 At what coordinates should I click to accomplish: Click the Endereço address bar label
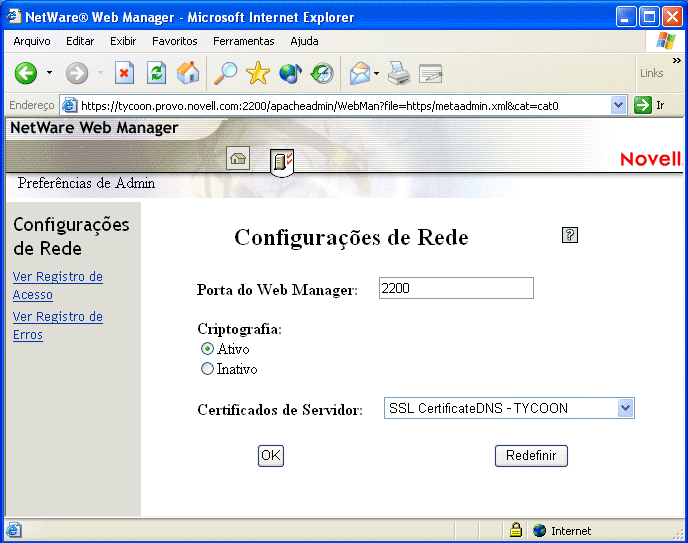pyautogui.click(x=32, y=105)
